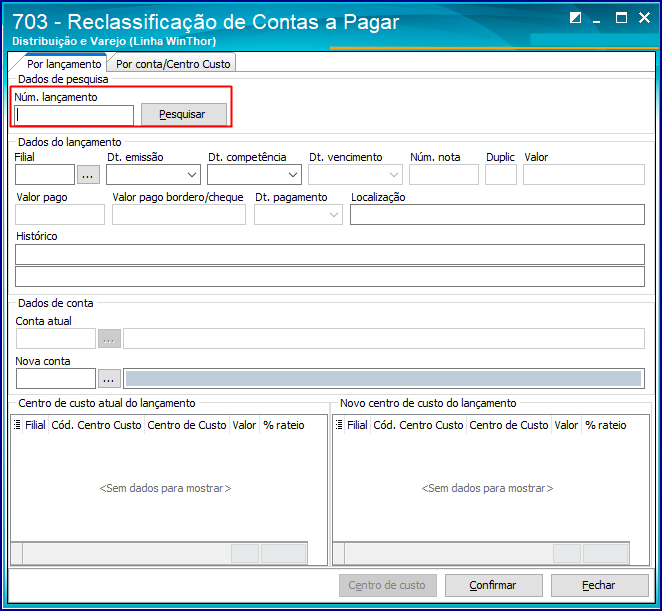Viewport: 662px width, 611px height.
Task: Open the Por conta/Centro Custo tab
Action: (173, 64)
